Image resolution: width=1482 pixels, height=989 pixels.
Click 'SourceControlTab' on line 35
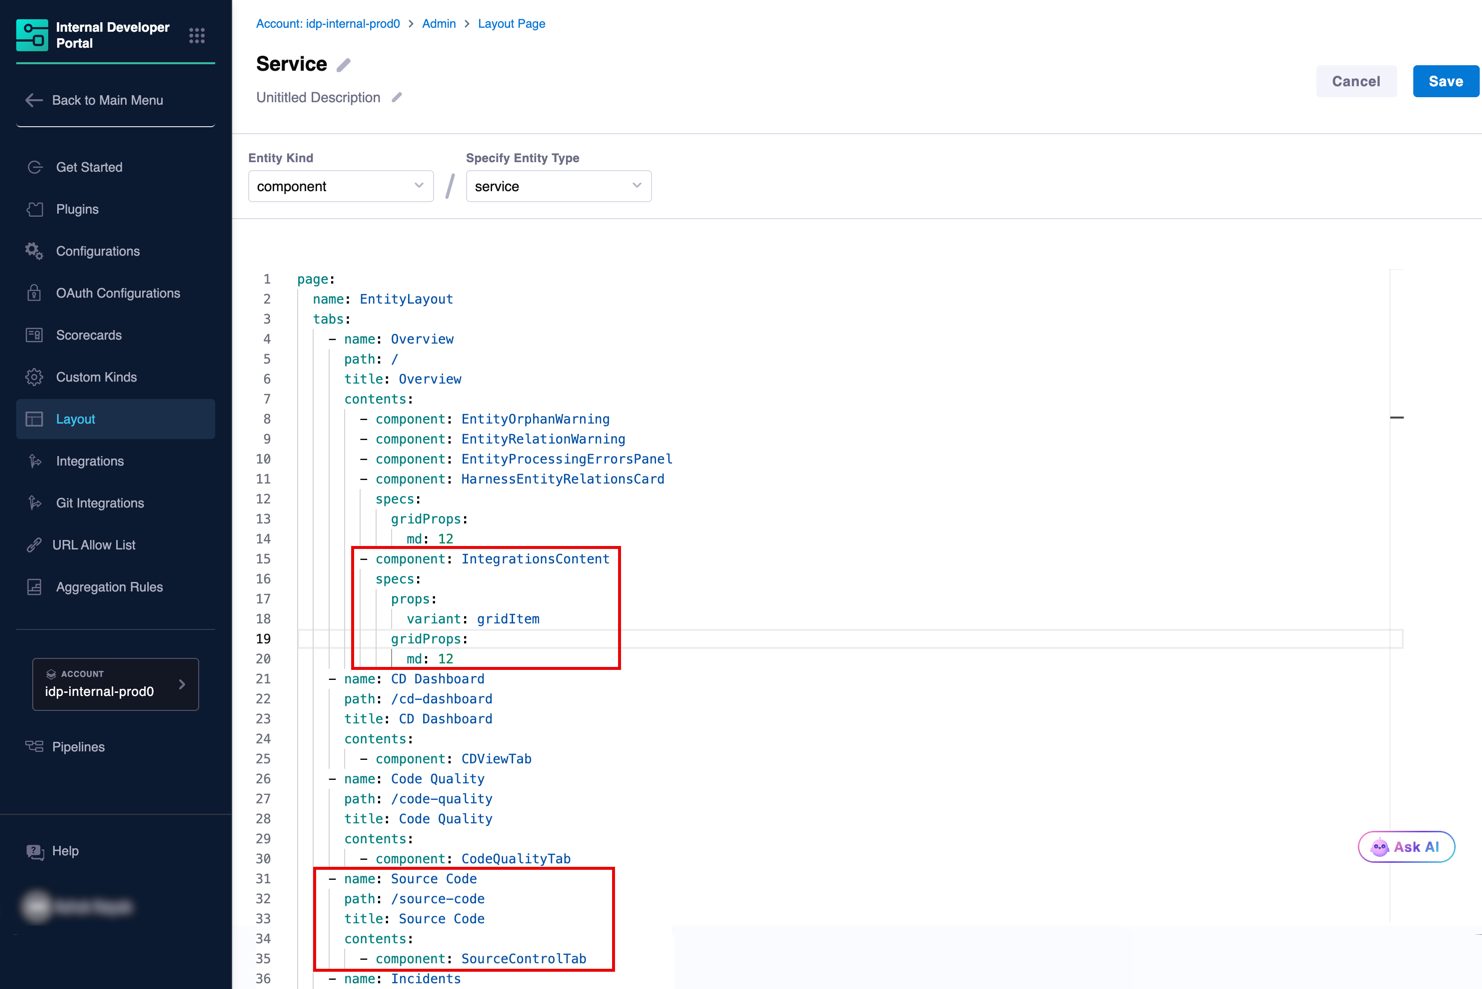(x=524, y=959)
